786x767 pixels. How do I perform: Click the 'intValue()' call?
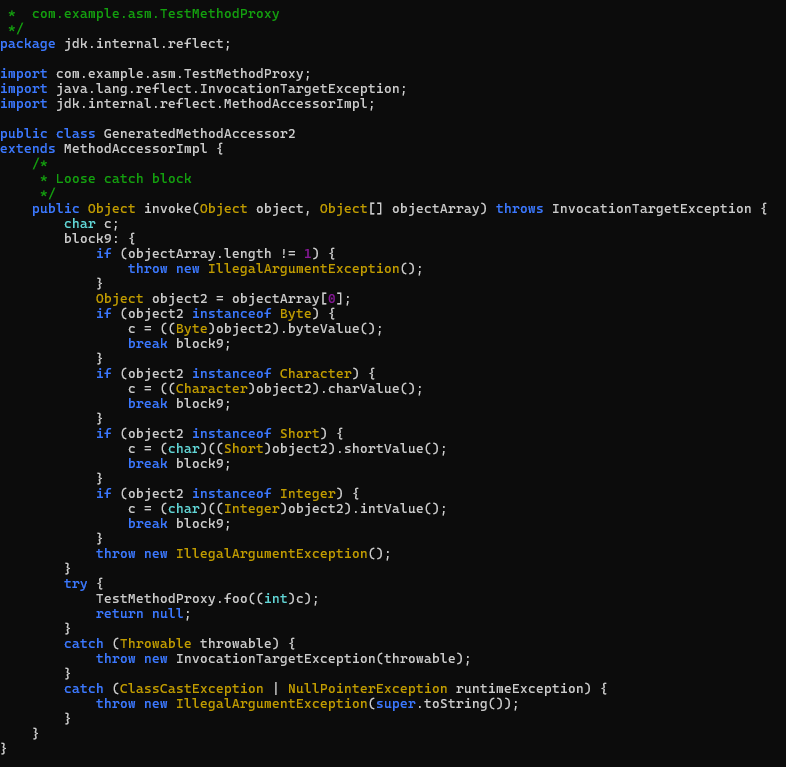tap(400, 509)
